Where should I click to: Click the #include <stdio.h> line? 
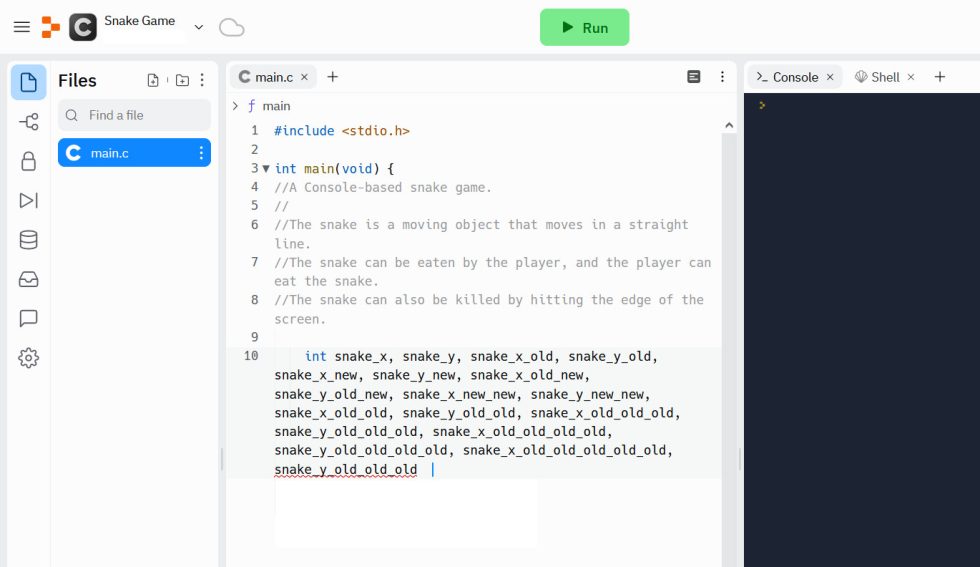tap(342, 131)
